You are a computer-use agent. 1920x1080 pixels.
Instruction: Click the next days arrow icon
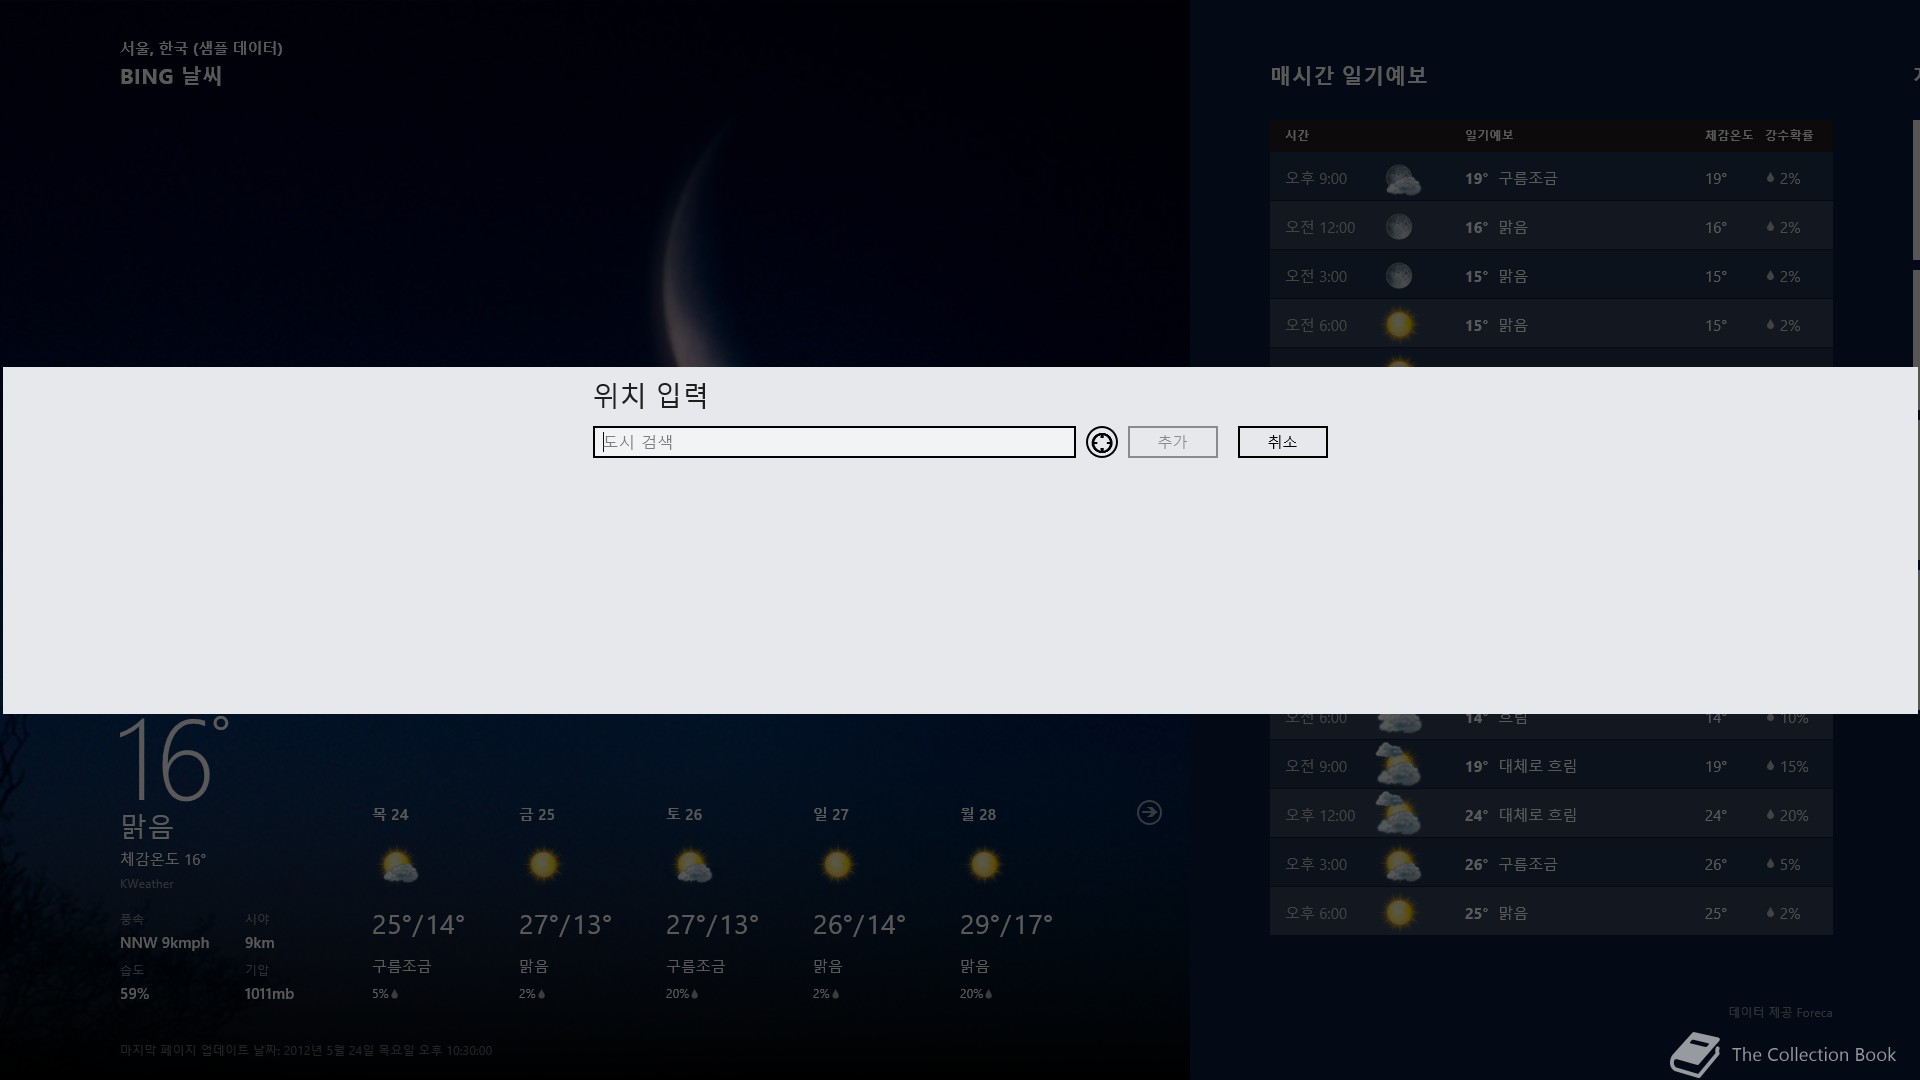pos(1150,813)
